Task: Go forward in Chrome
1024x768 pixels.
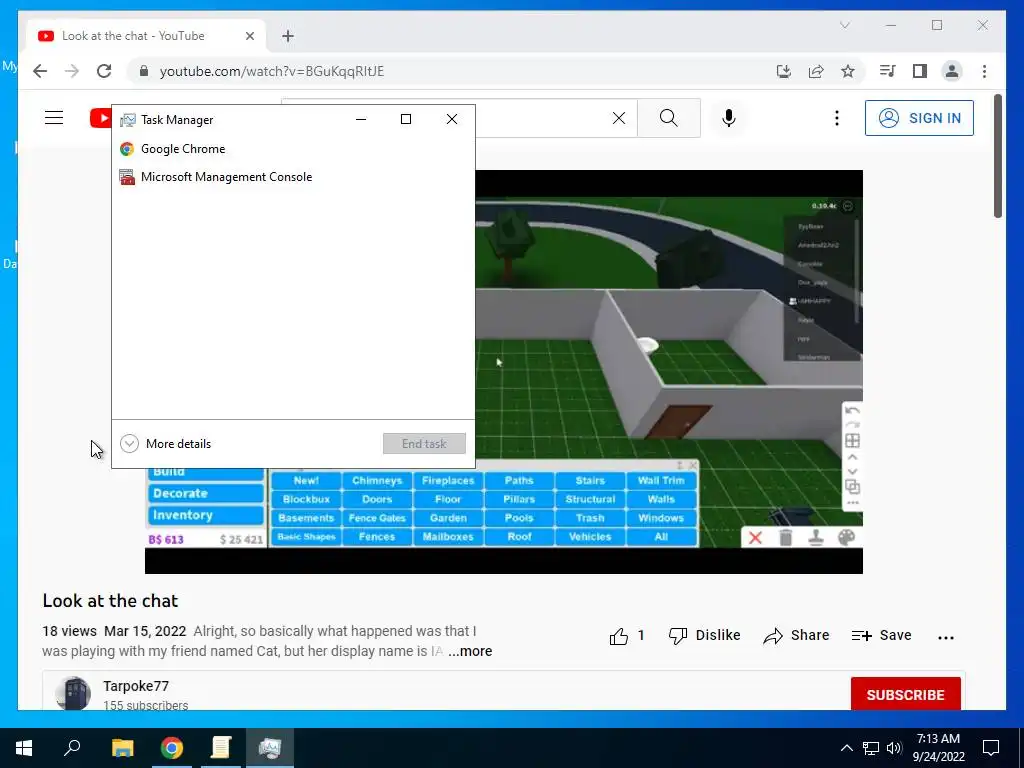Action: (72, 71)
